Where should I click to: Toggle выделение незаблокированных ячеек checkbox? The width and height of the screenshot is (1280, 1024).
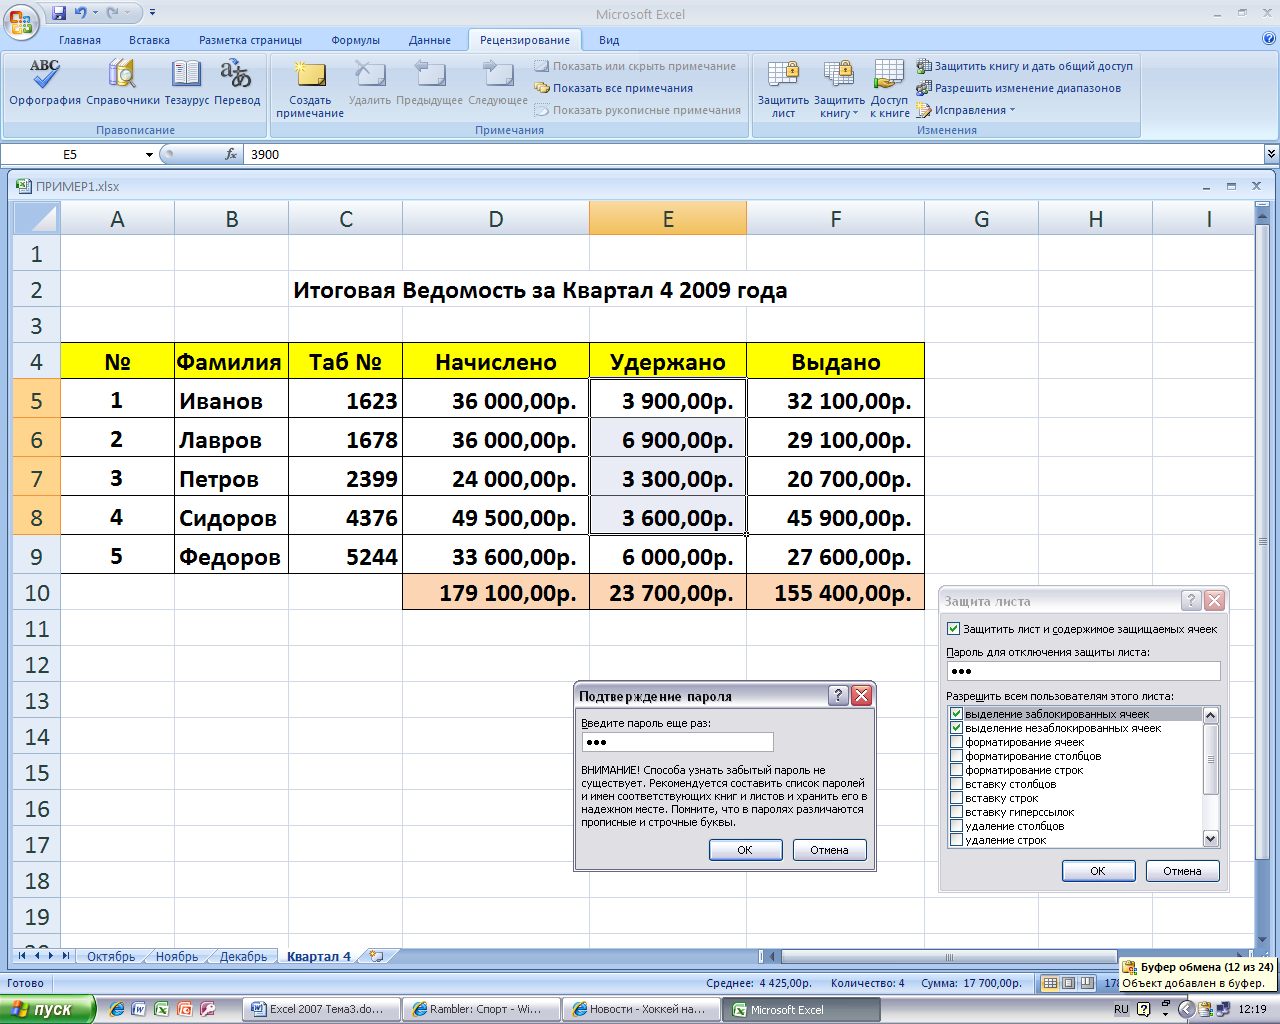click(957, 728)
